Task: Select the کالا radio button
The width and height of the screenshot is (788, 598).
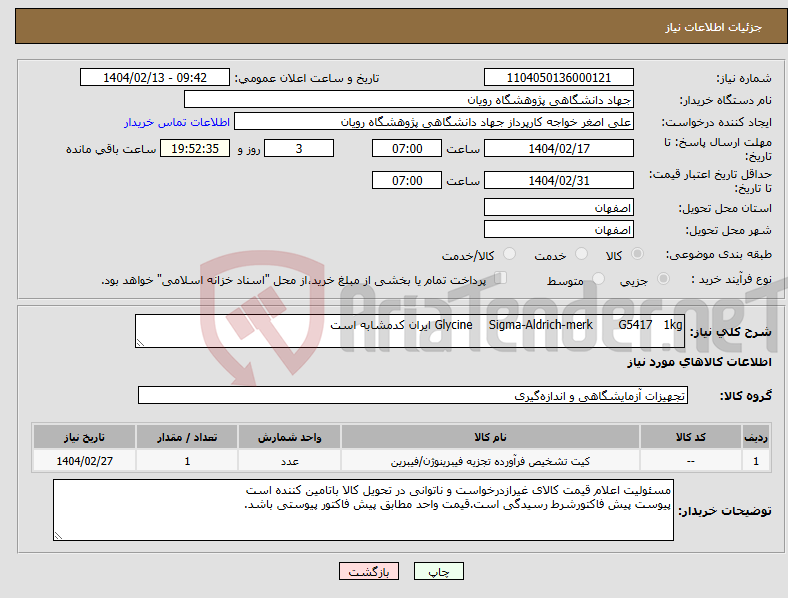Action: click(637, 254)
